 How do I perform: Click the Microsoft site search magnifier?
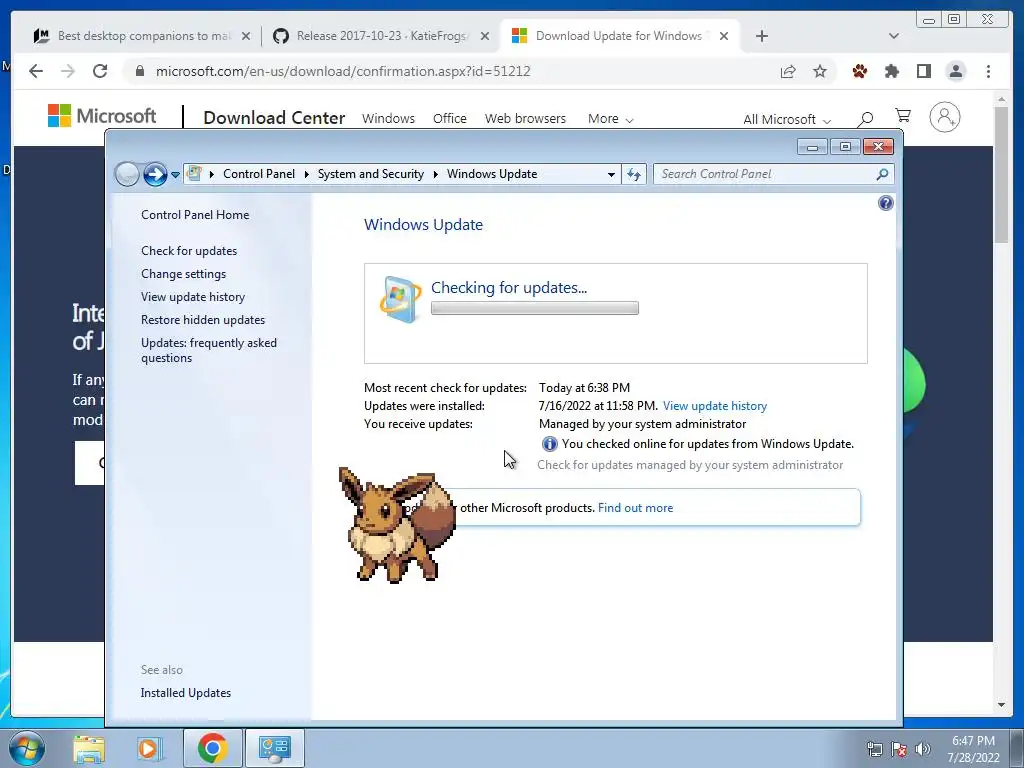coord(865,118)
